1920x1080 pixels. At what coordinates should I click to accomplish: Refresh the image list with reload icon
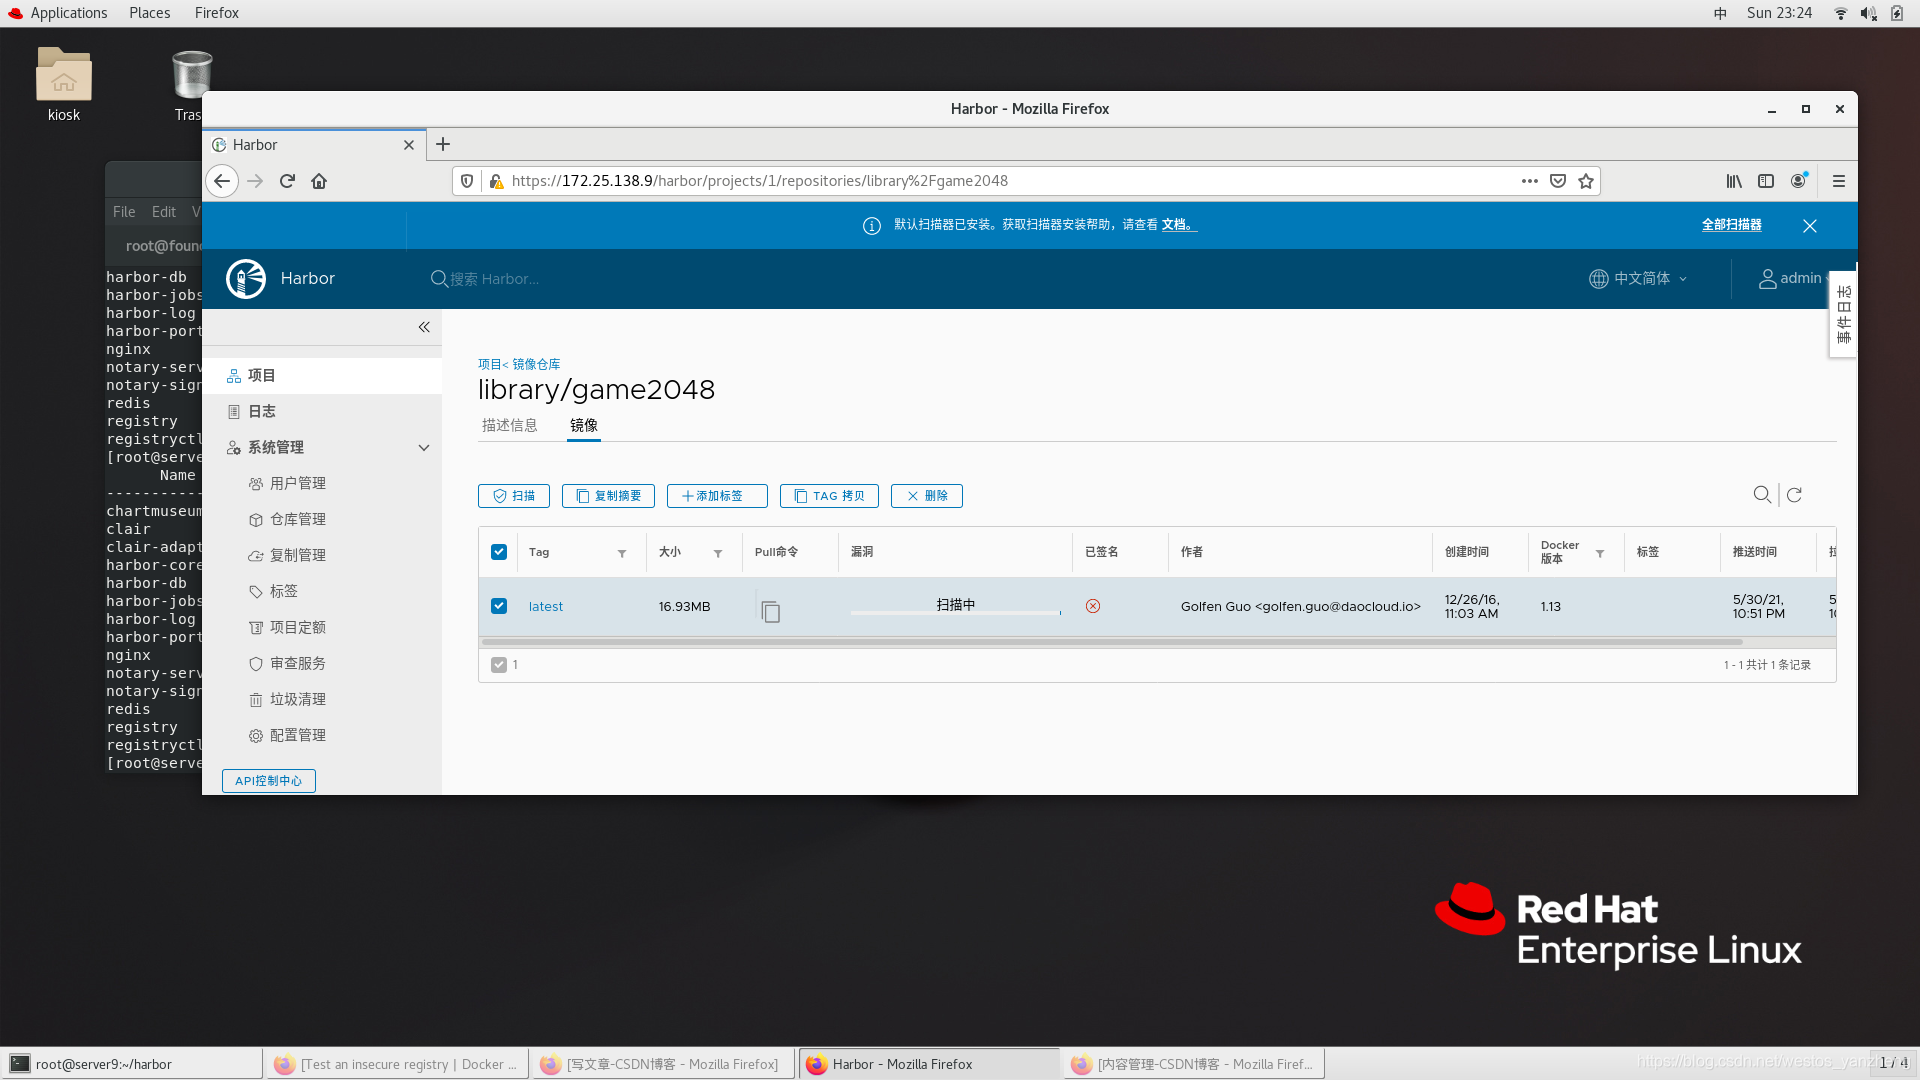click(x=1794, y=495)
